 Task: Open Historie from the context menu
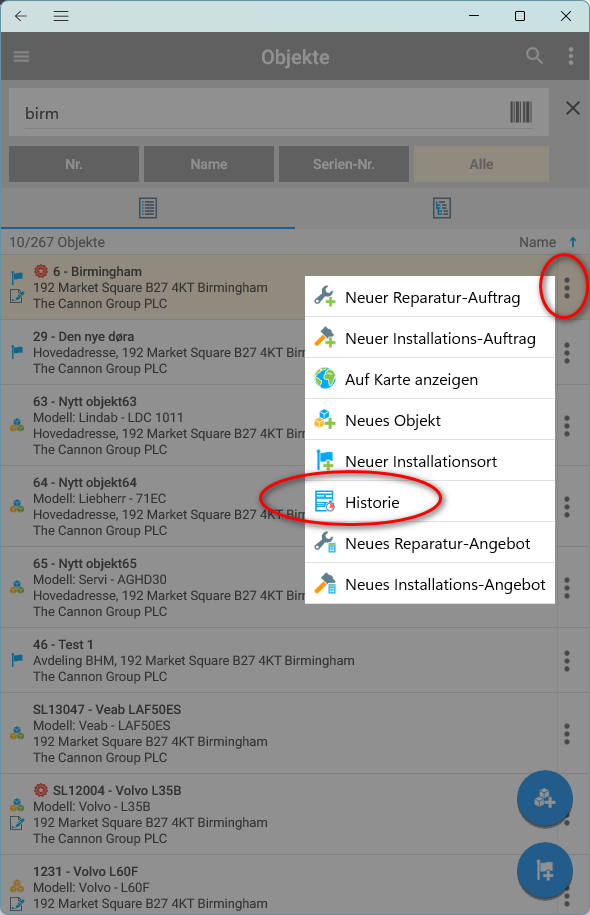pos(430,502)
